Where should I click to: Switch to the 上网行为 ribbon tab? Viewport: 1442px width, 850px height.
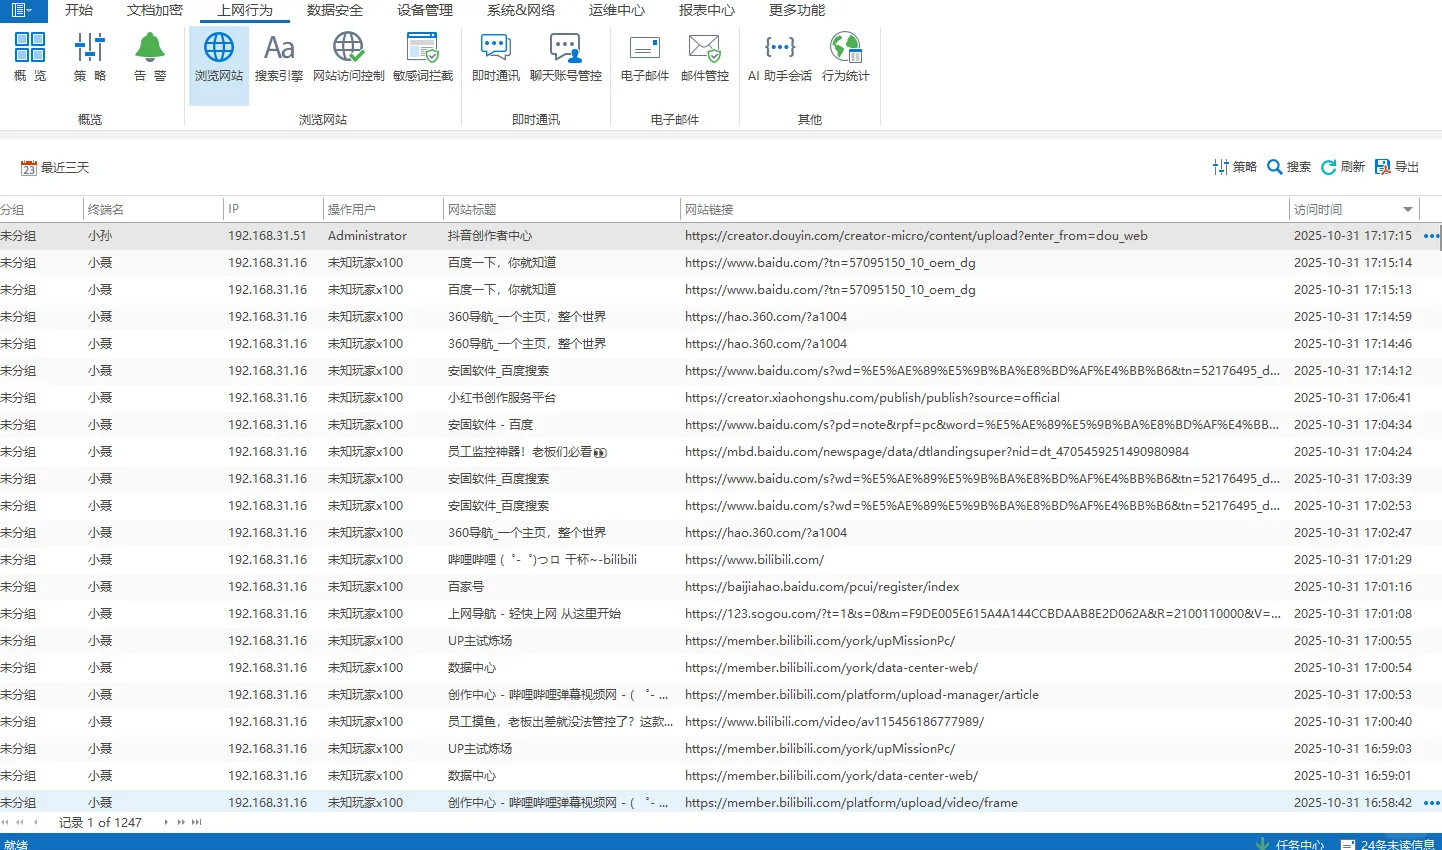pos(245,10)
